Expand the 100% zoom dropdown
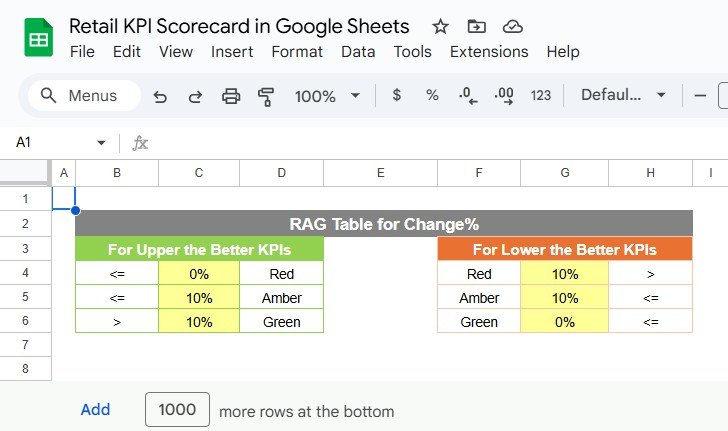Viewport: 728px width, 431px height. coord(327,96)
